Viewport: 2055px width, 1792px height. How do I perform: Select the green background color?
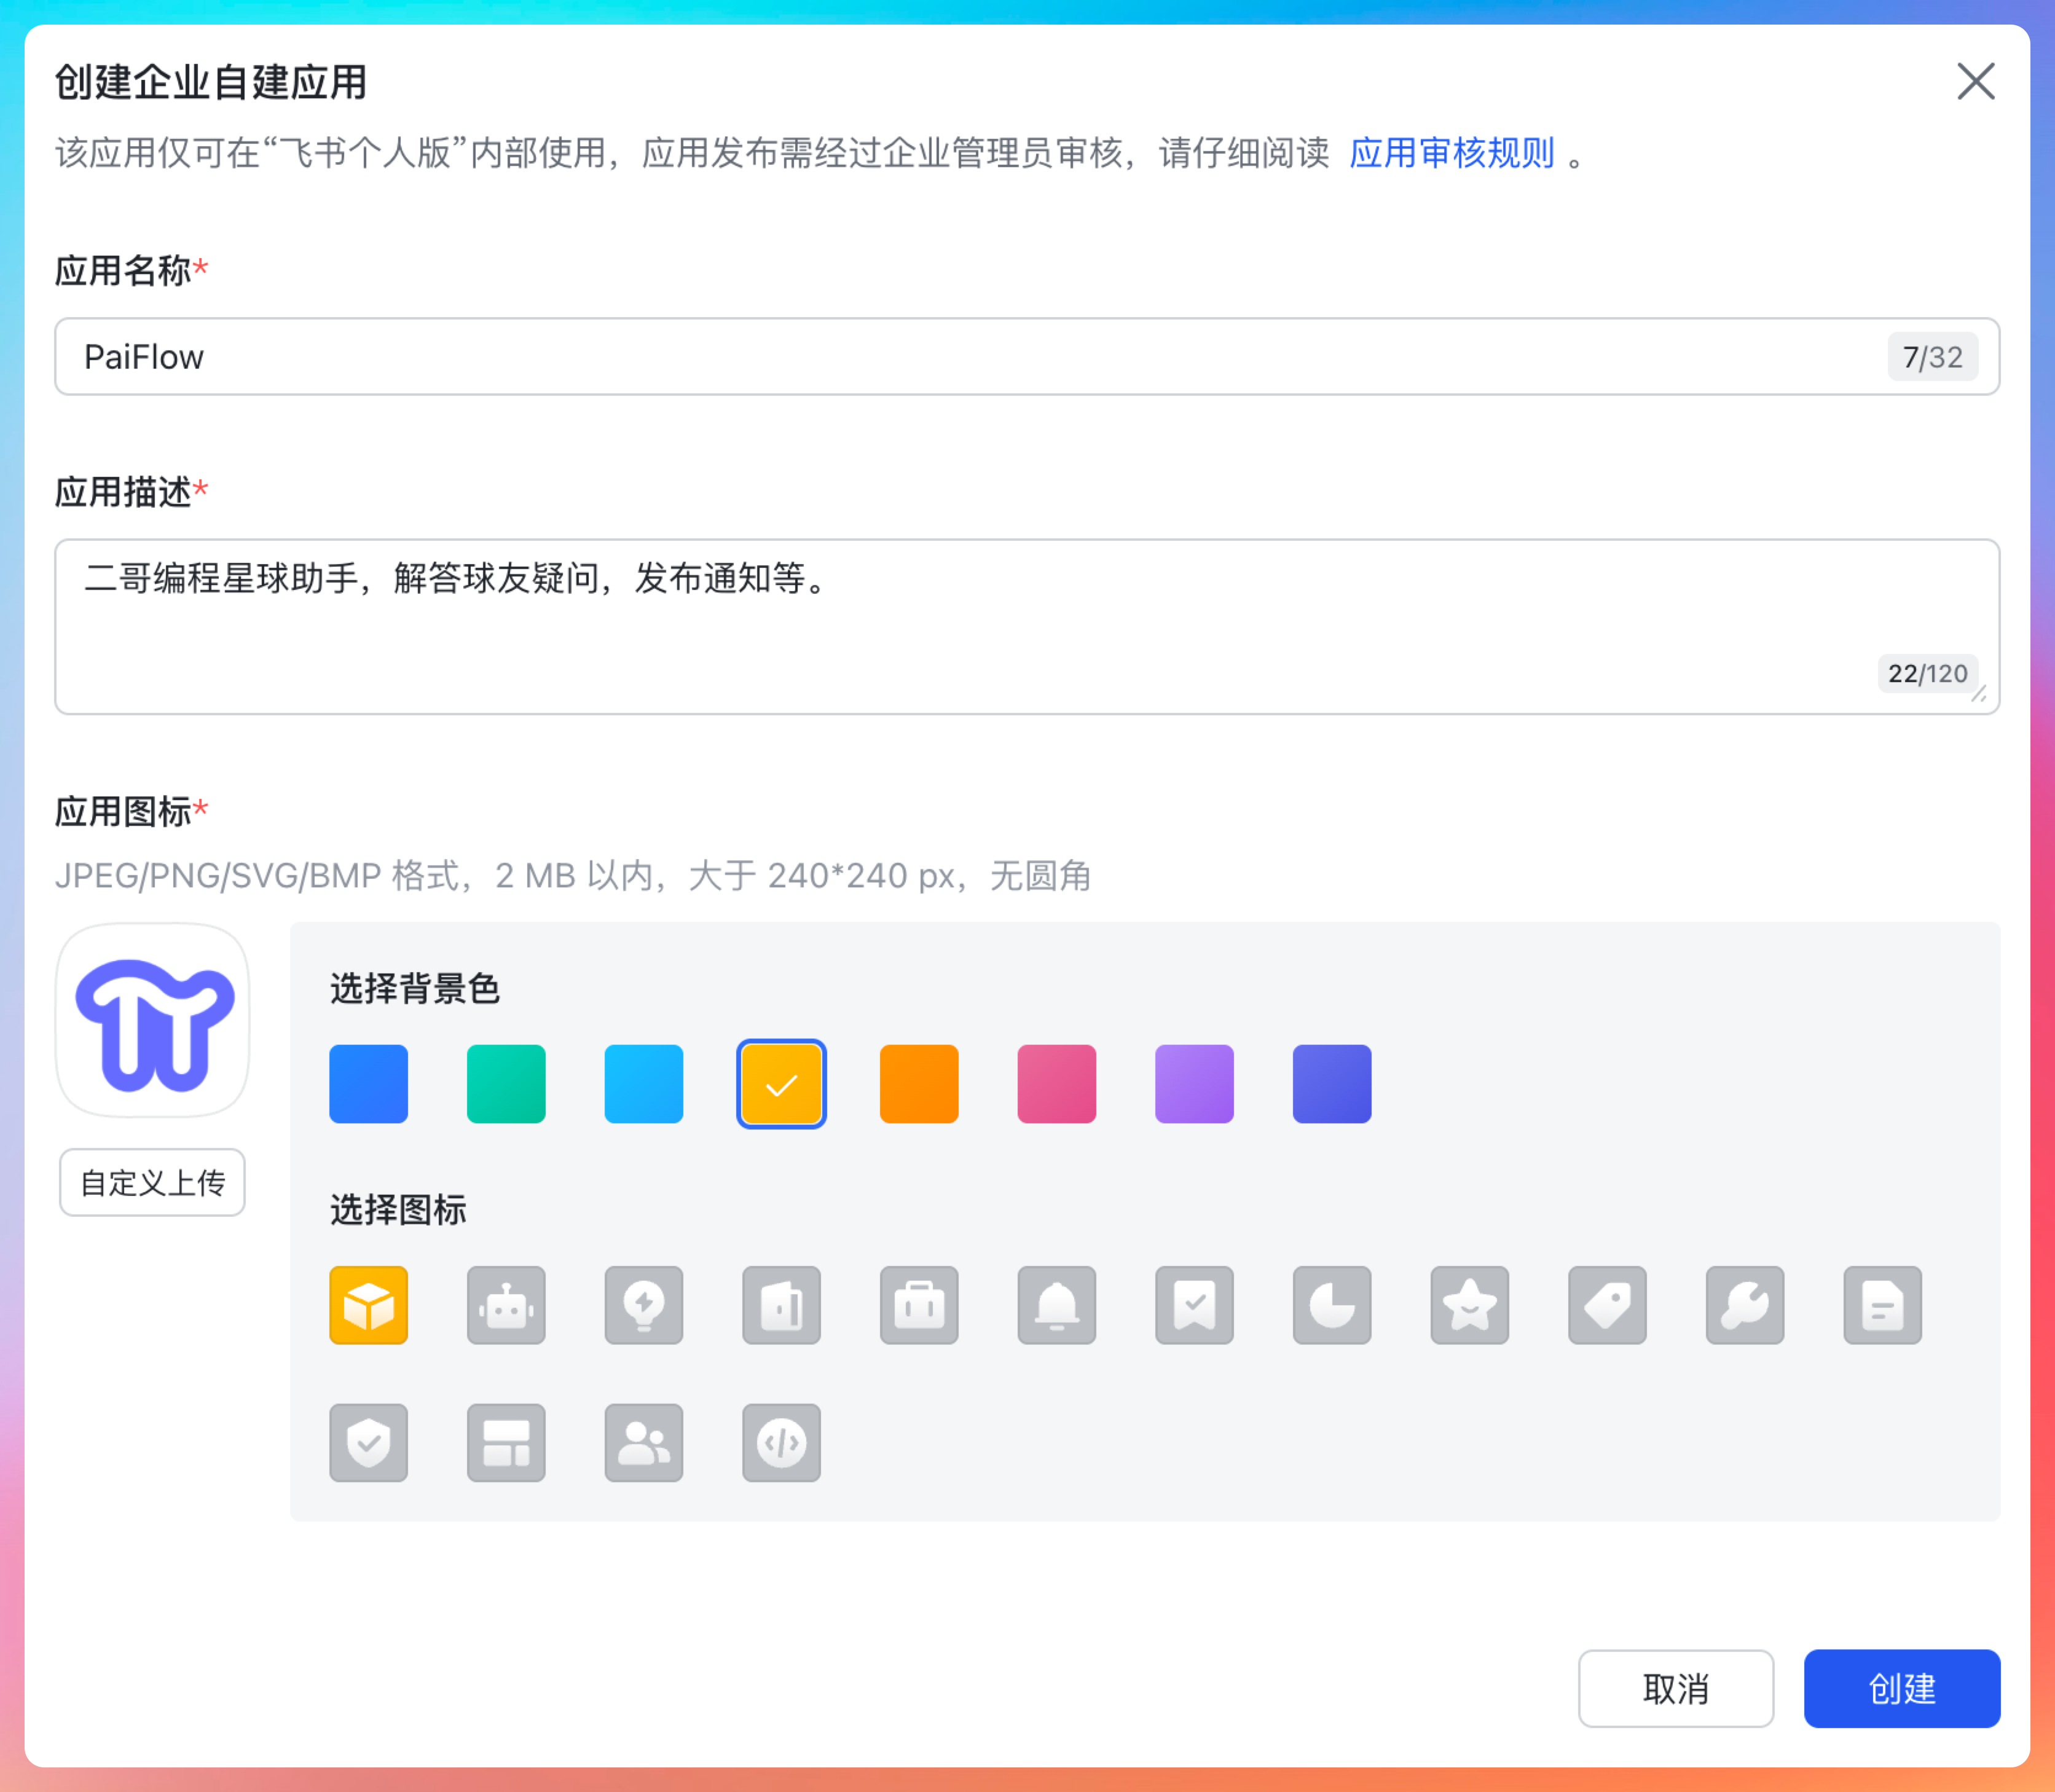(506, 1084)
